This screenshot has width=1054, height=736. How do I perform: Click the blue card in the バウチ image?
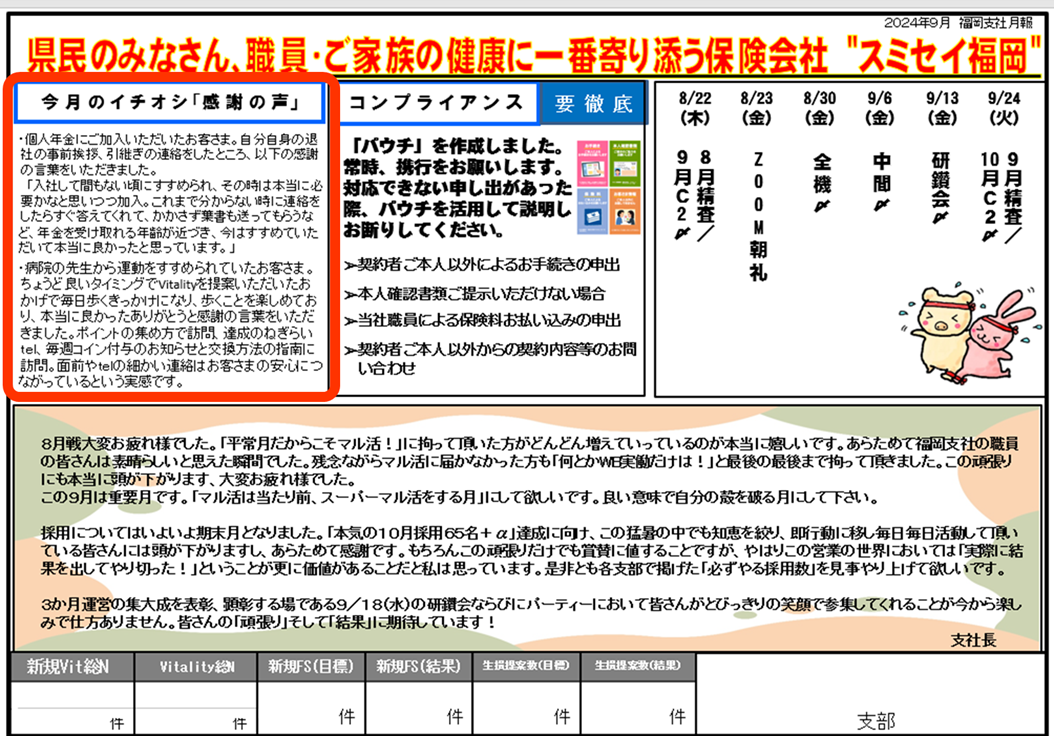592,211
